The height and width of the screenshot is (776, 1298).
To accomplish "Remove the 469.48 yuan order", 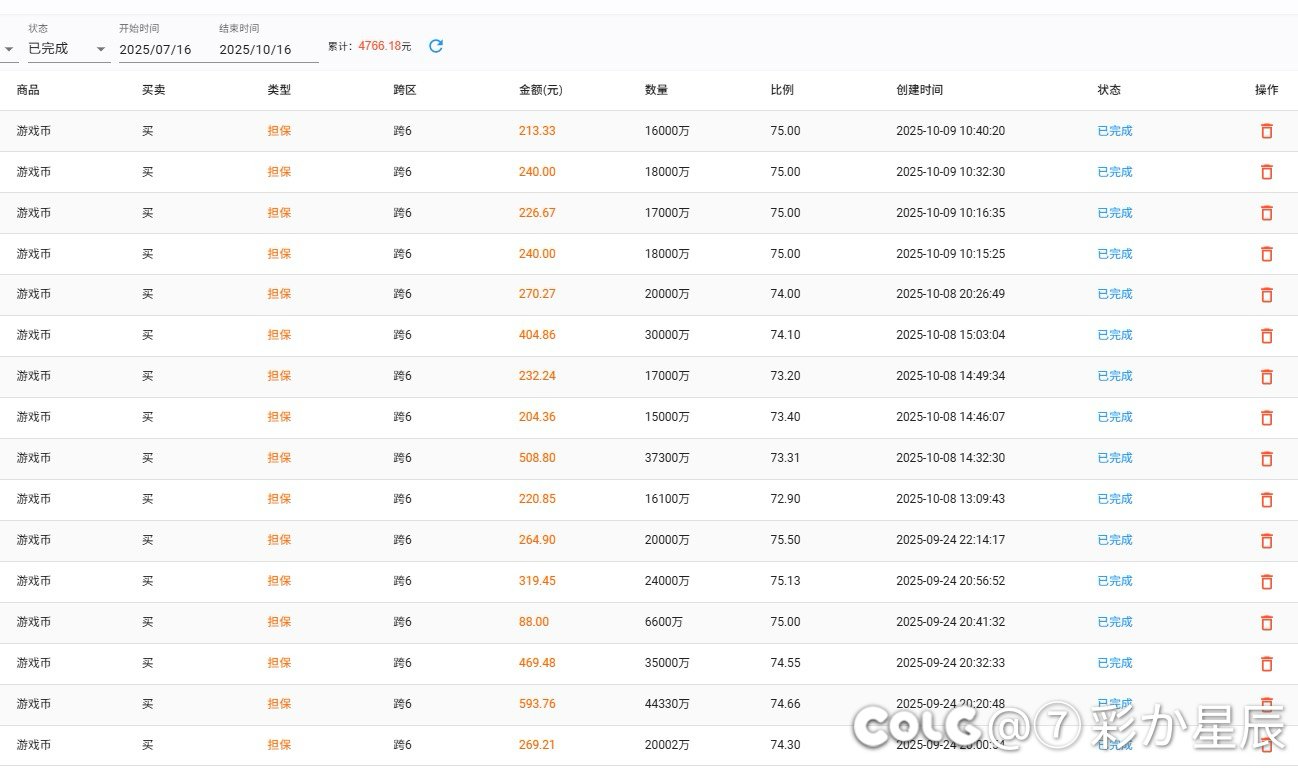I will point(1266,664).
